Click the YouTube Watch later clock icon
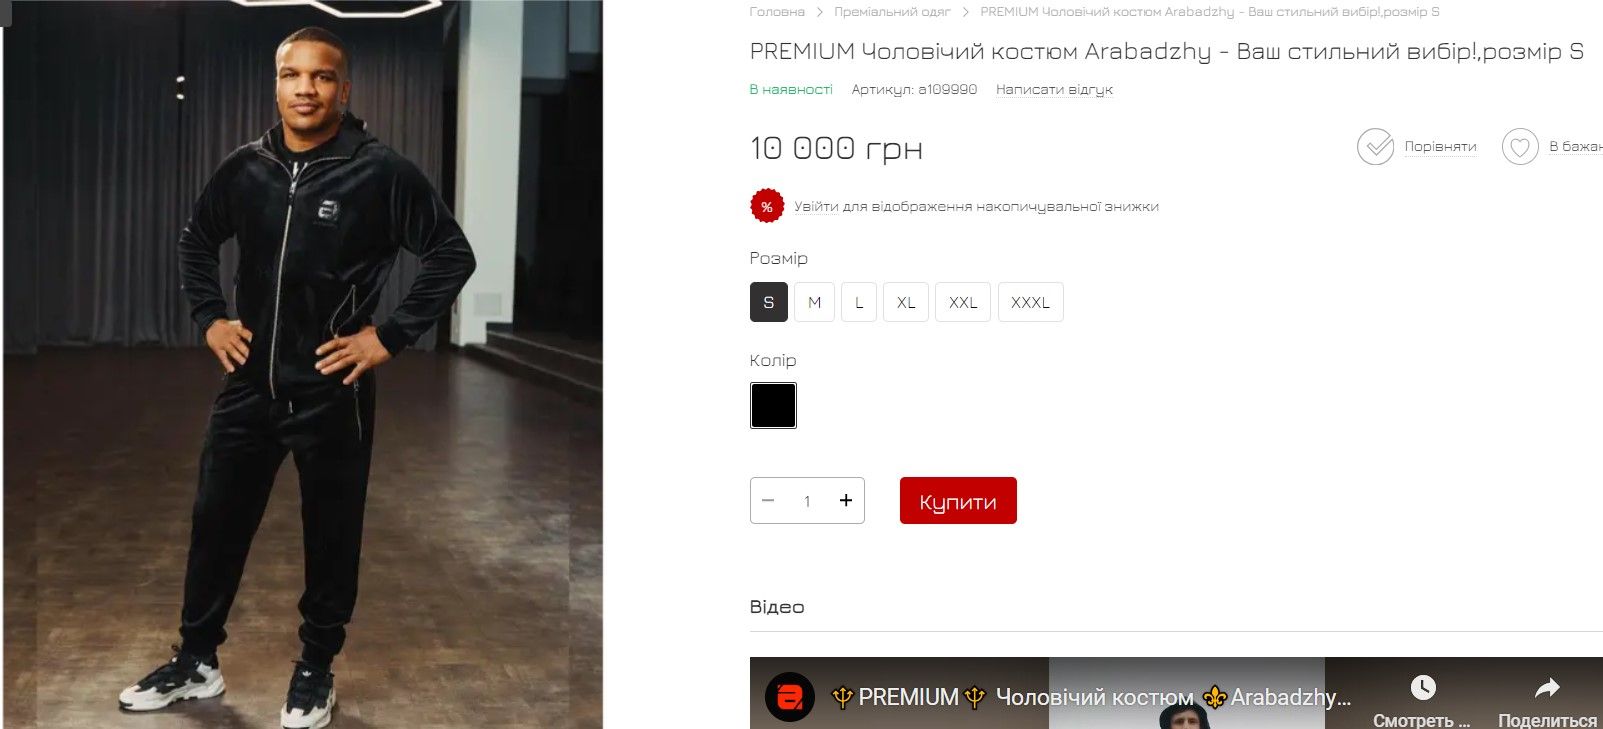The width and height of the screenshot is (1603, 729). pos(1423,687)
